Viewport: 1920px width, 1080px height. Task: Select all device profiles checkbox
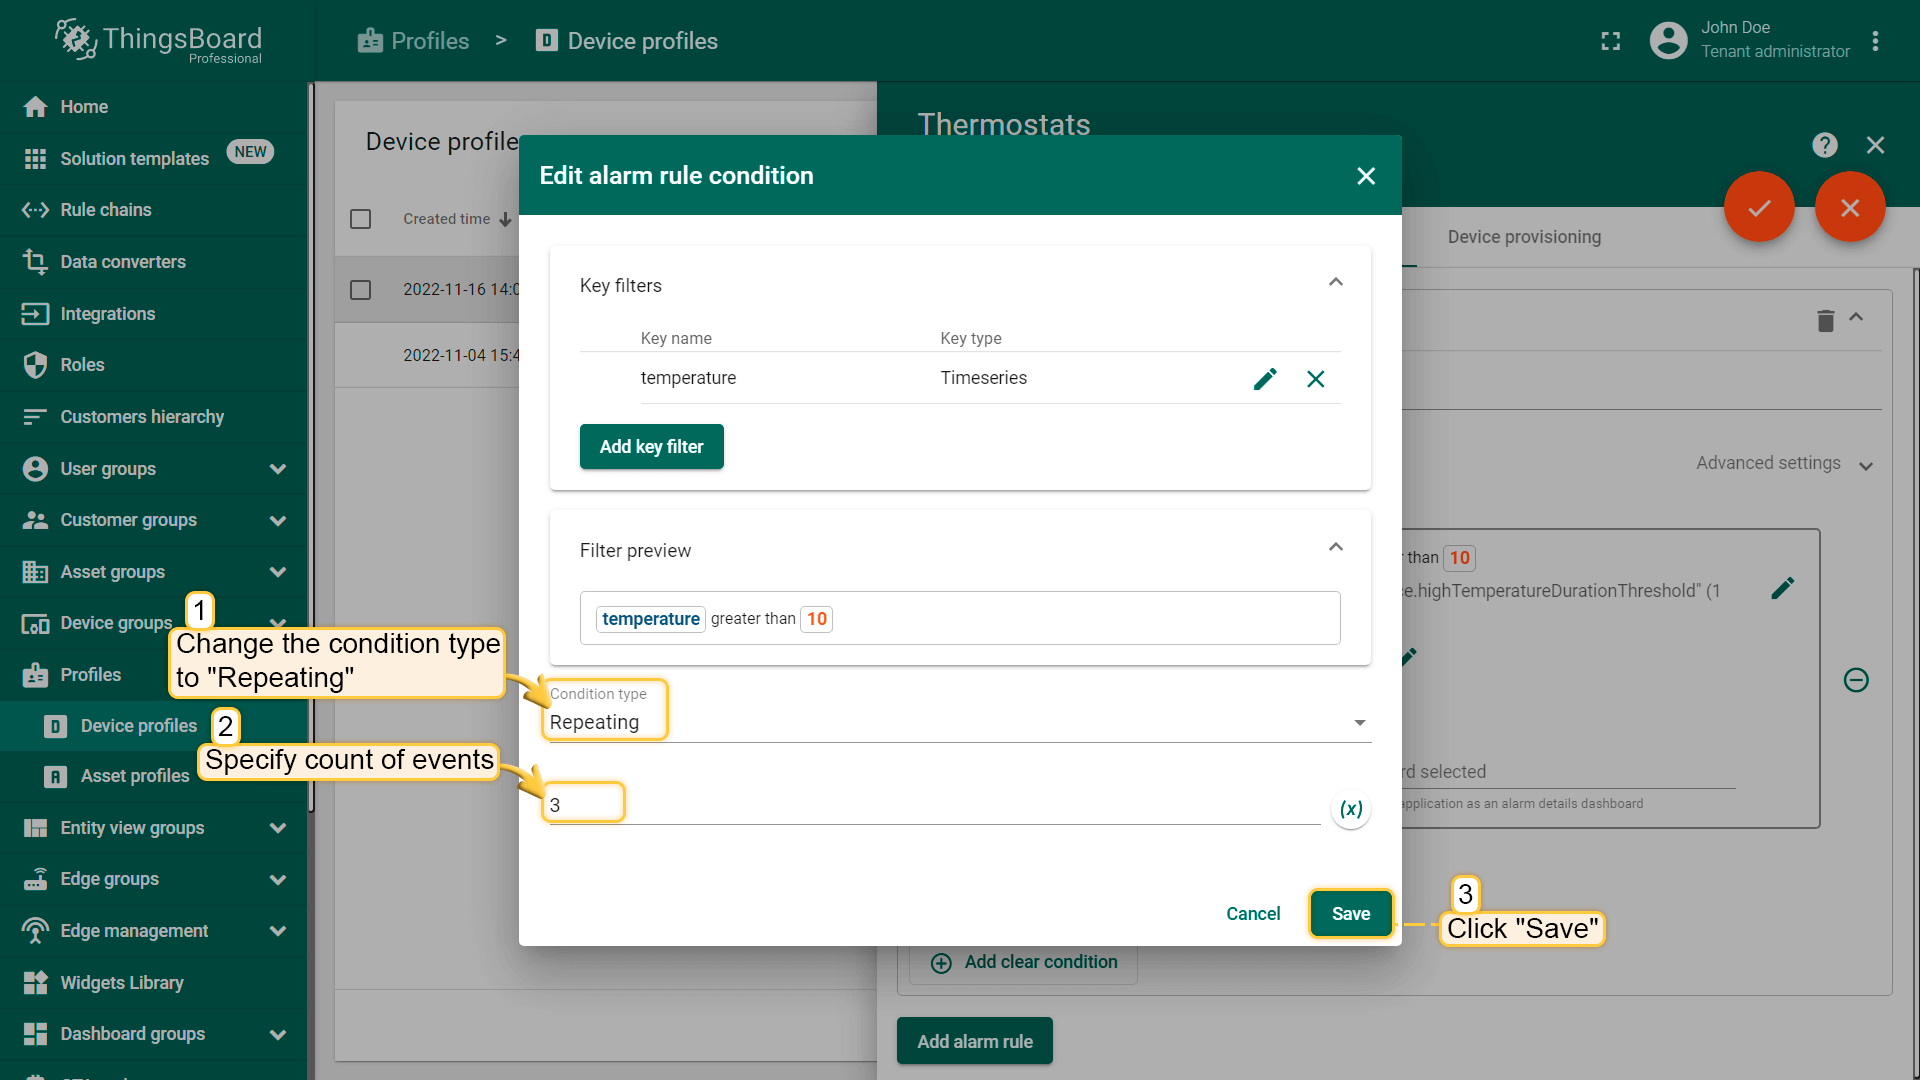click(x=361, y=219)
